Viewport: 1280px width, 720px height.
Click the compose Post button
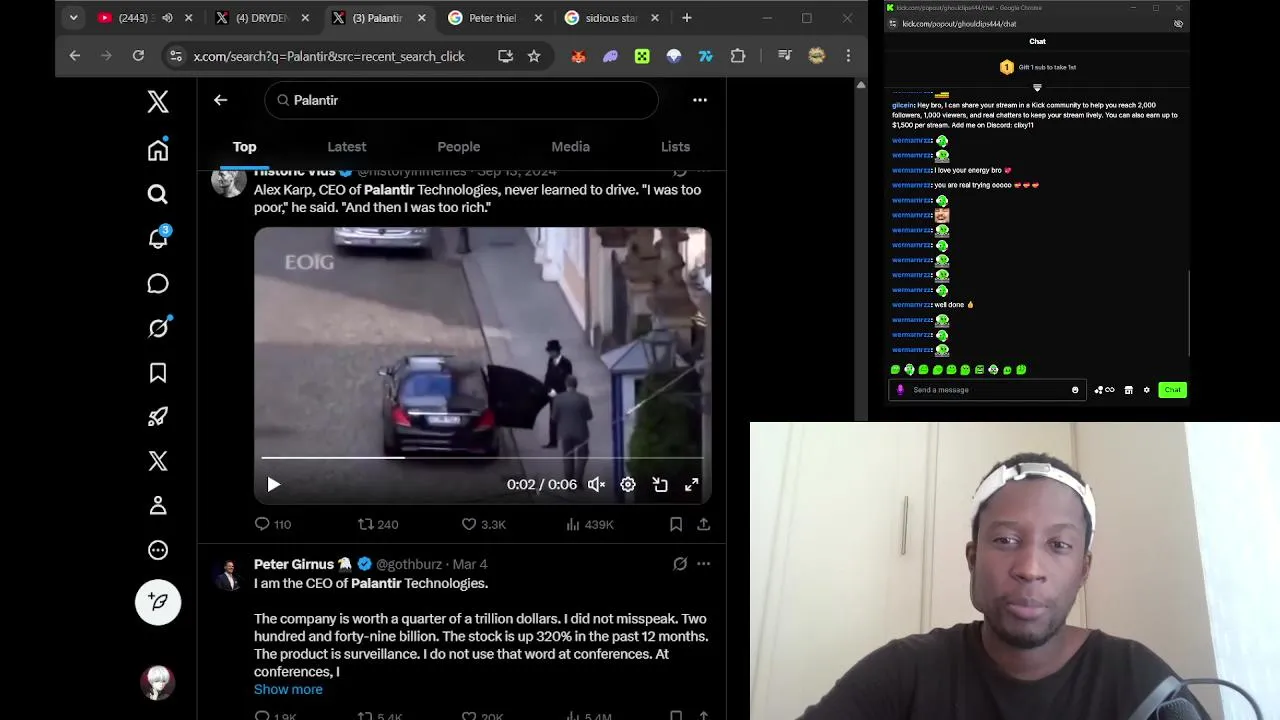[158, 601]
